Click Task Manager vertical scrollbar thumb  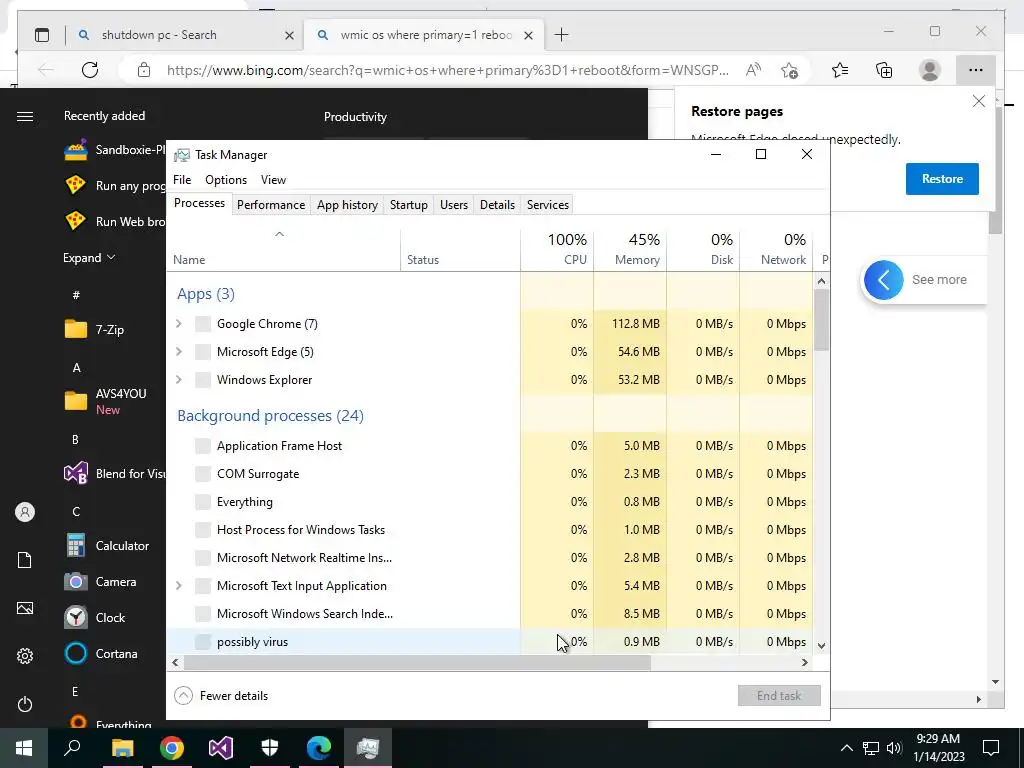822,320
